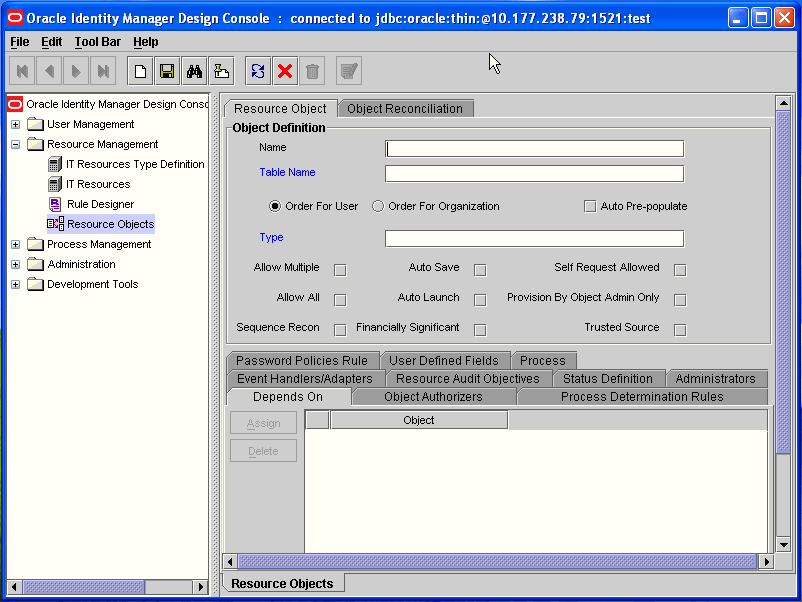802x602 pixels.
Task: Toggle Financially Significant checkbox
Action: pyautogui.click(x=480, y=330)
